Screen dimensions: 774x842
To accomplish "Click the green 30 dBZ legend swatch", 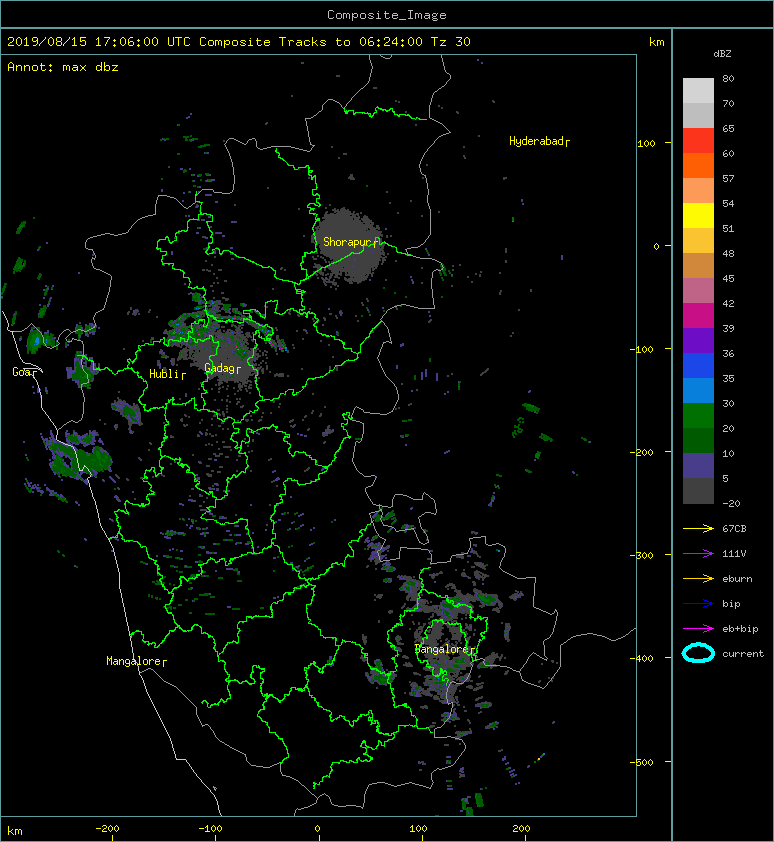I will pos(698,415).
